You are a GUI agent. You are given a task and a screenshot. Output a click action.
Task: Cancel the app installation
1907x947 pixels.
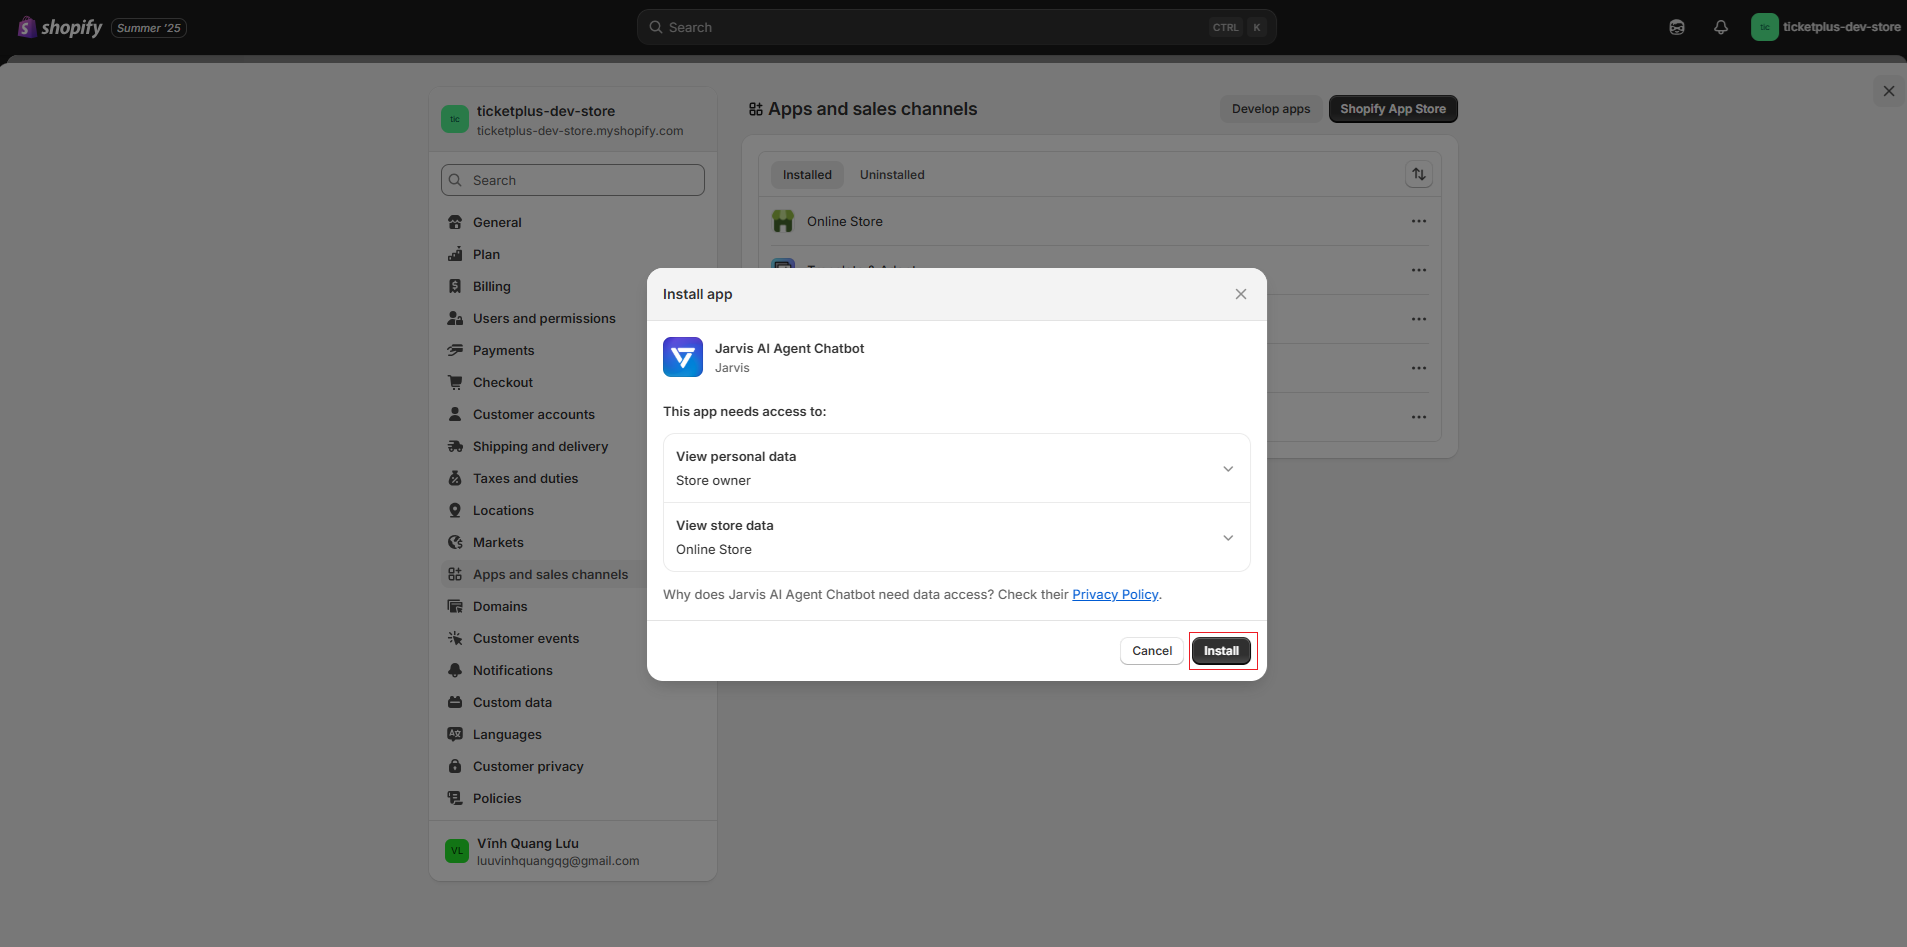(x=1152, y=651)
